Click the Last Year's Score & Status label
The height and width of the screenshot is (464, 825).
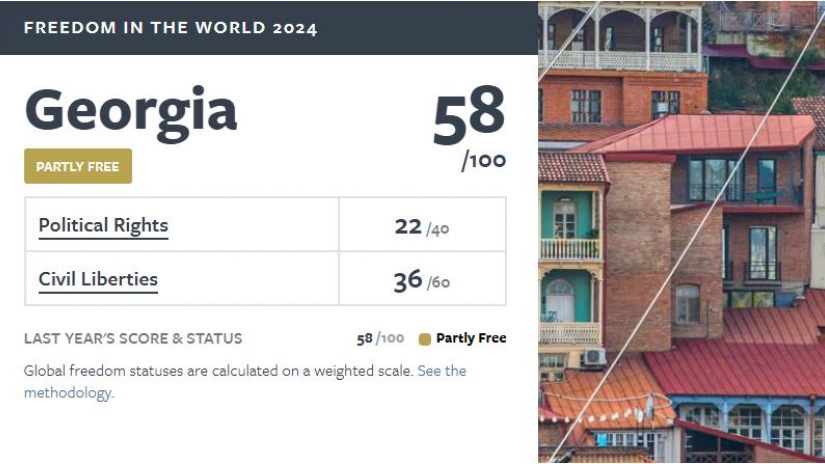click(x=133, y=339)
